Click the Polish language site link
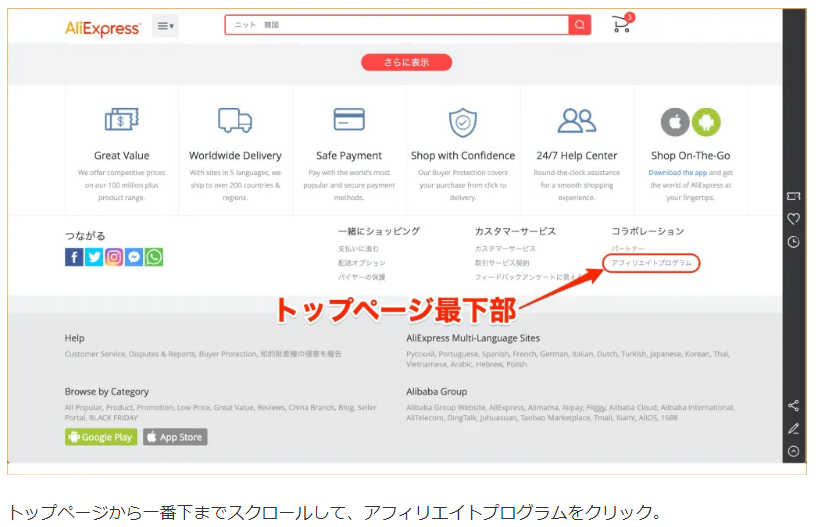Screen dimensions: 829x527 [x=517, y=364]
